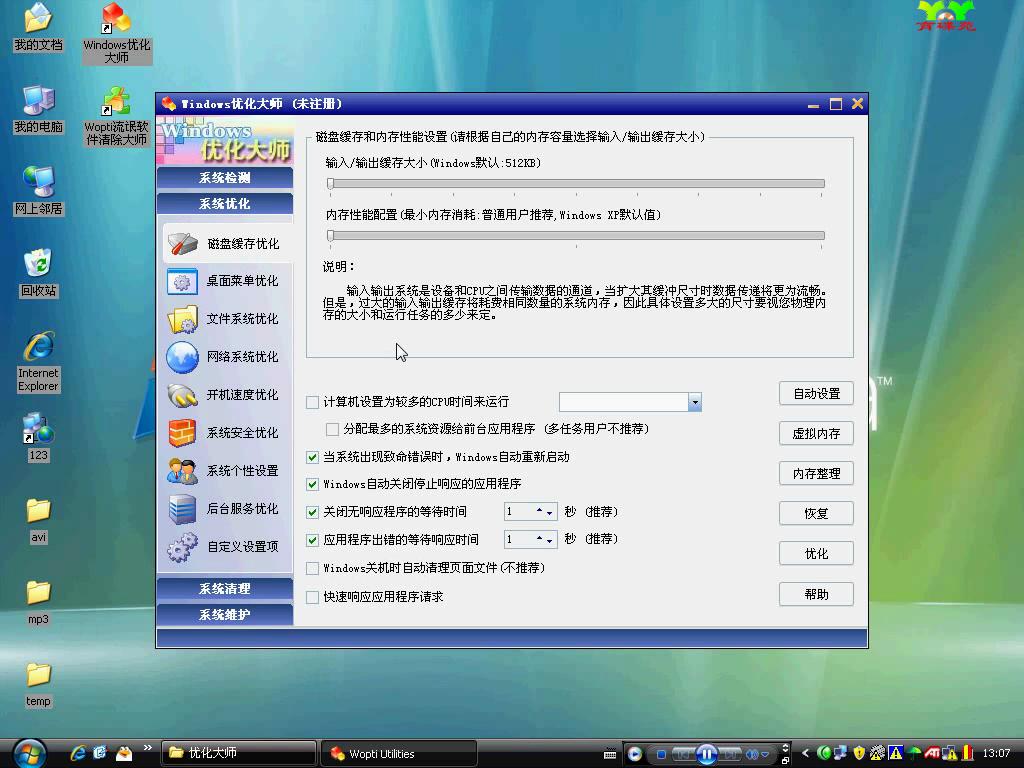Open the 关闭无响应程序 wait time spinner dropdown
Viewport: 1024px width, 768px height.
pos(549,512)
